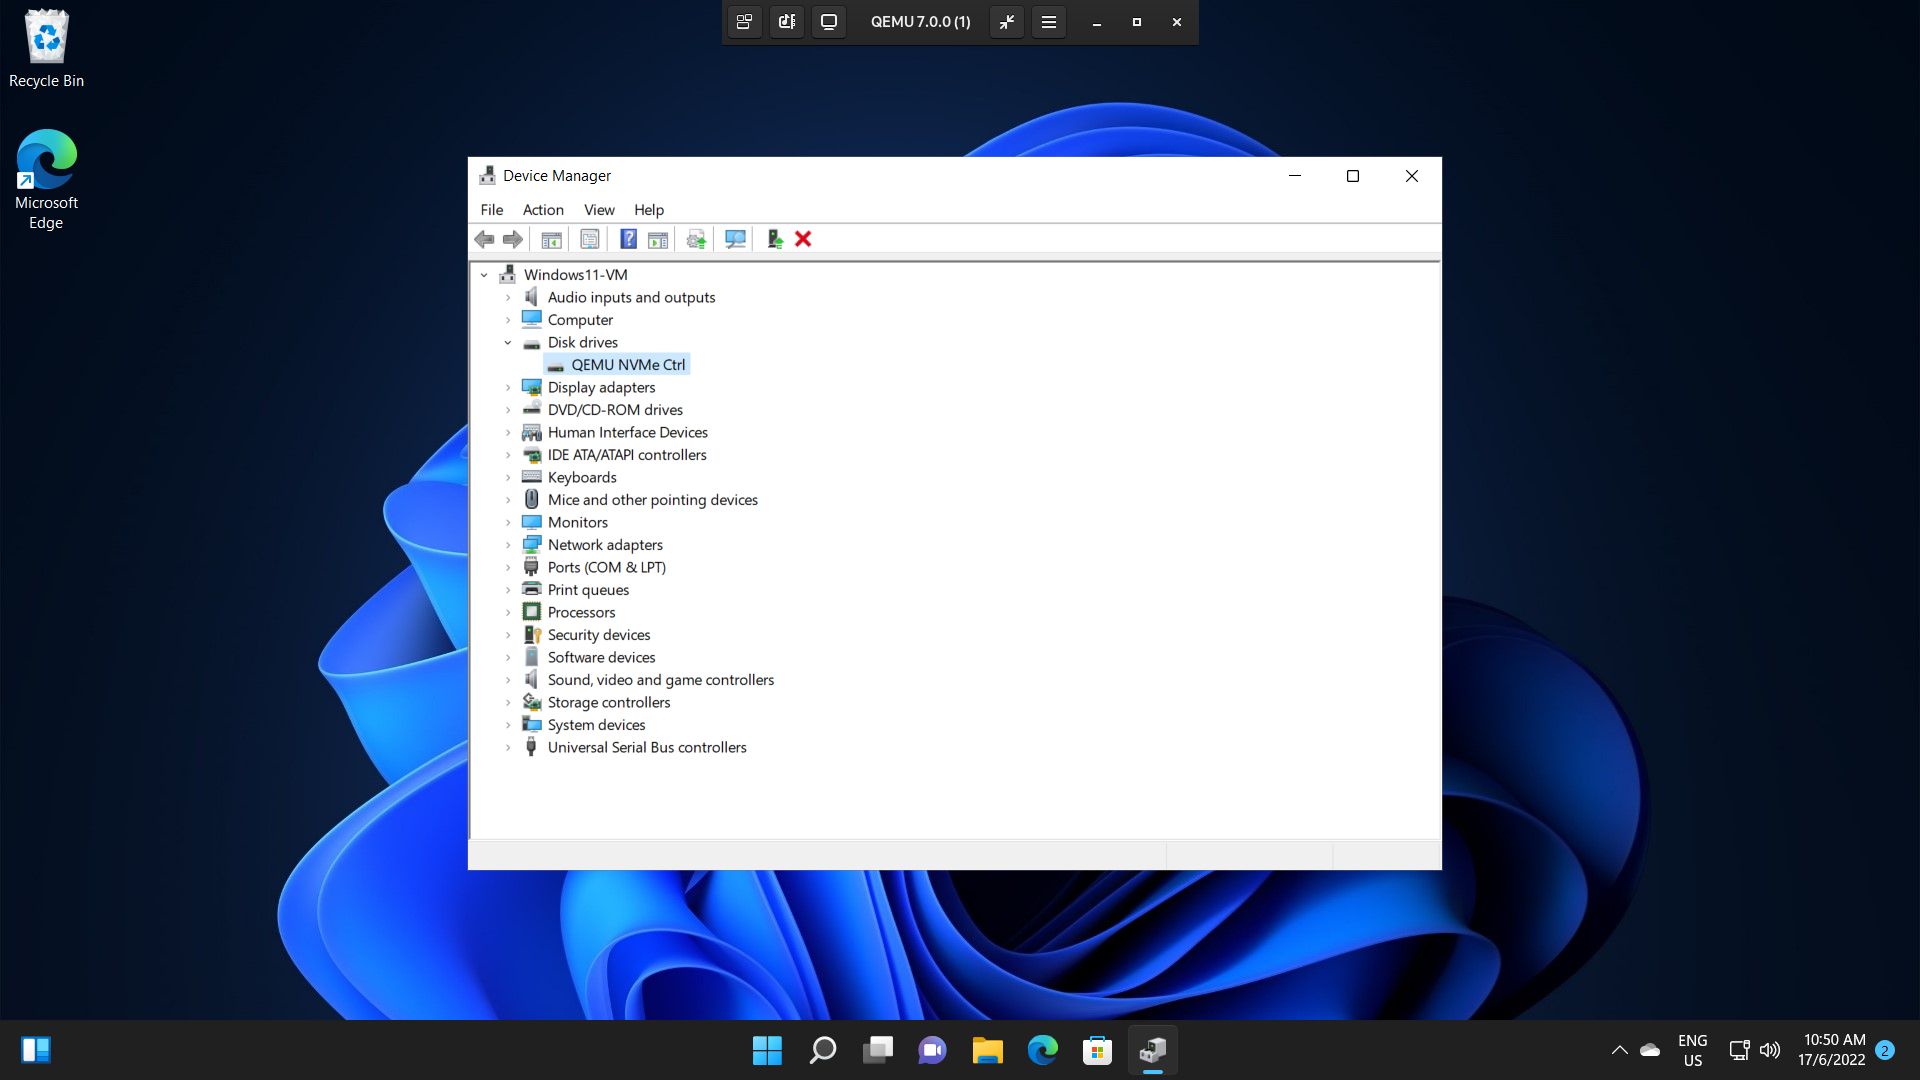This screenshot has width=1920, height=1080.
Task: Expand Universal Serial Bus controllers
Action: point(508,748)
